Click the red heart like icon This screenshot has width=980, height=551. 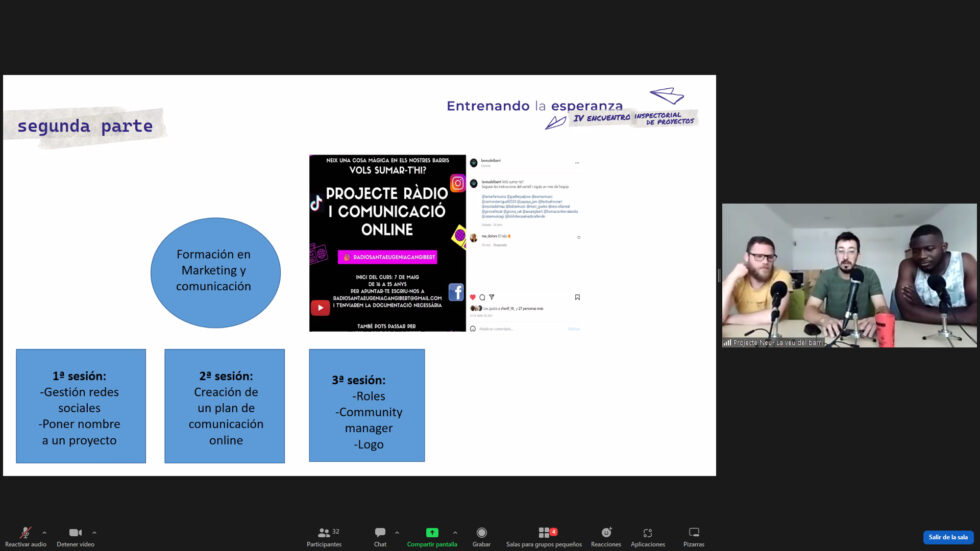pos(473,297)
